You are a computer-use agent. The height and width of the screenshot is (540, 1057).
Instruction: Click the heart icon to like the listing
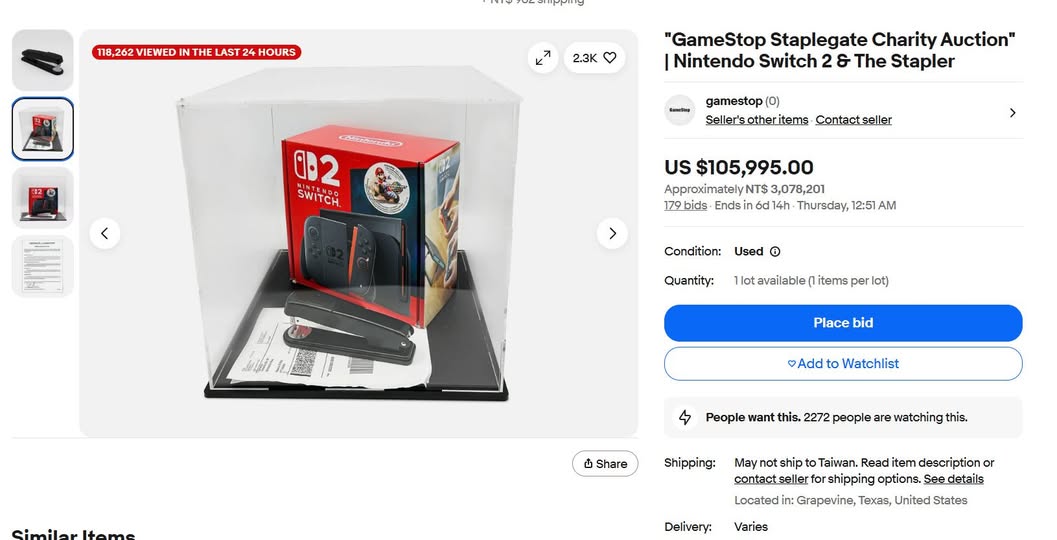(610, 58)
